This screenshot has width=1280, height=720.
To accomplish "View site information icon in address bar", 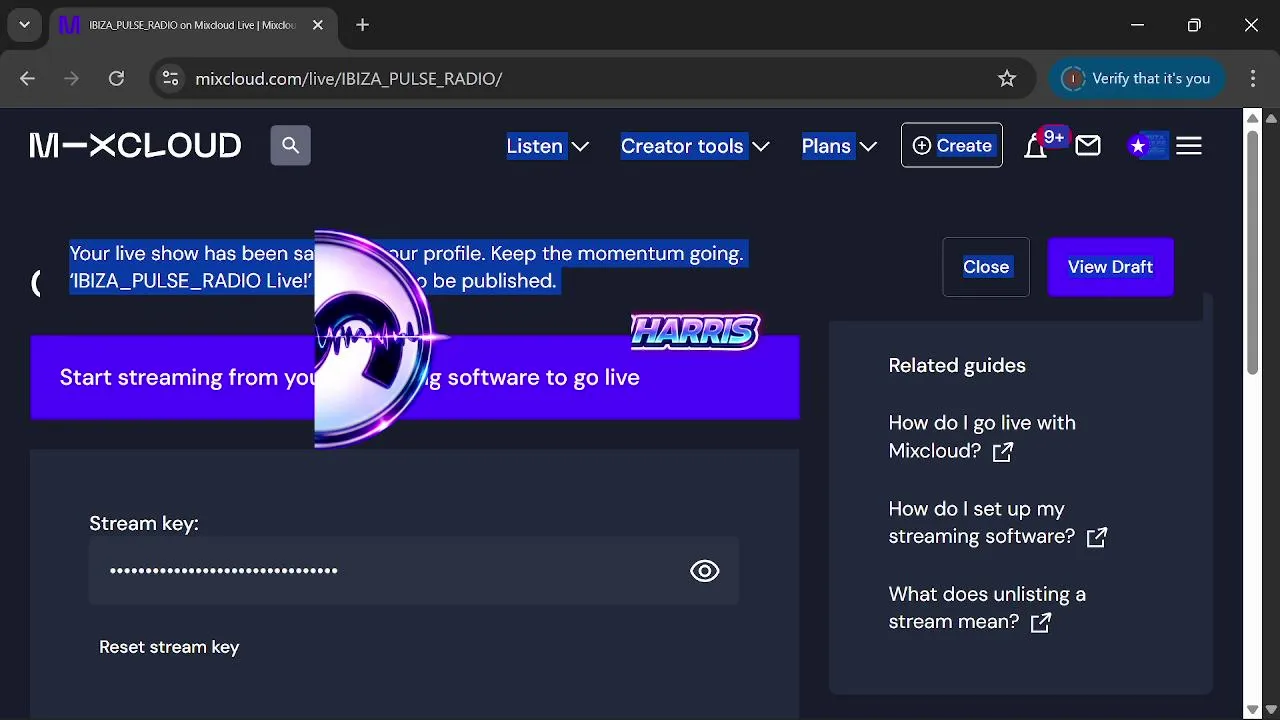I will (170, 78).
